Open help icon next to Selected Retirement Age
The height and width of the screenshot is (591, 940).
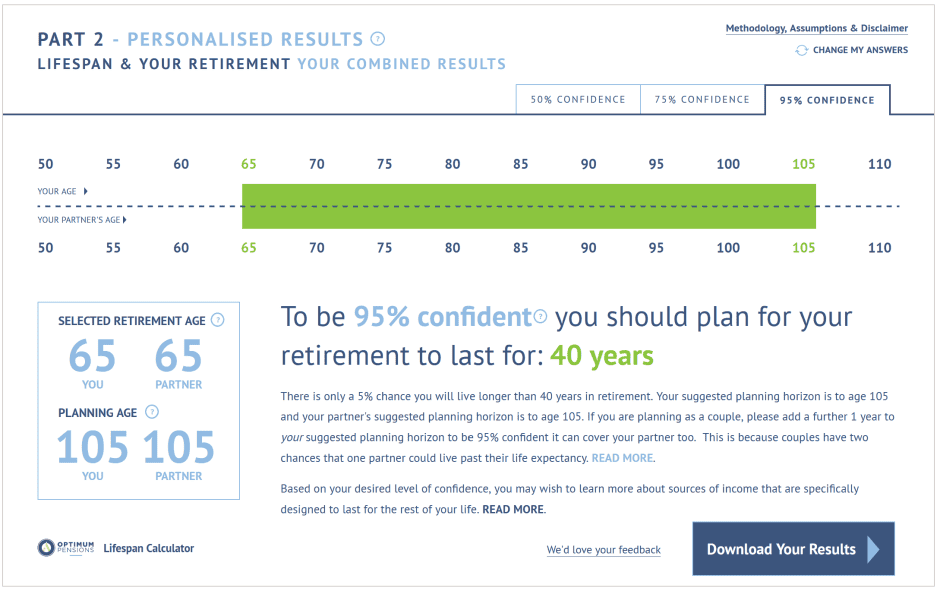pos(218,320)
